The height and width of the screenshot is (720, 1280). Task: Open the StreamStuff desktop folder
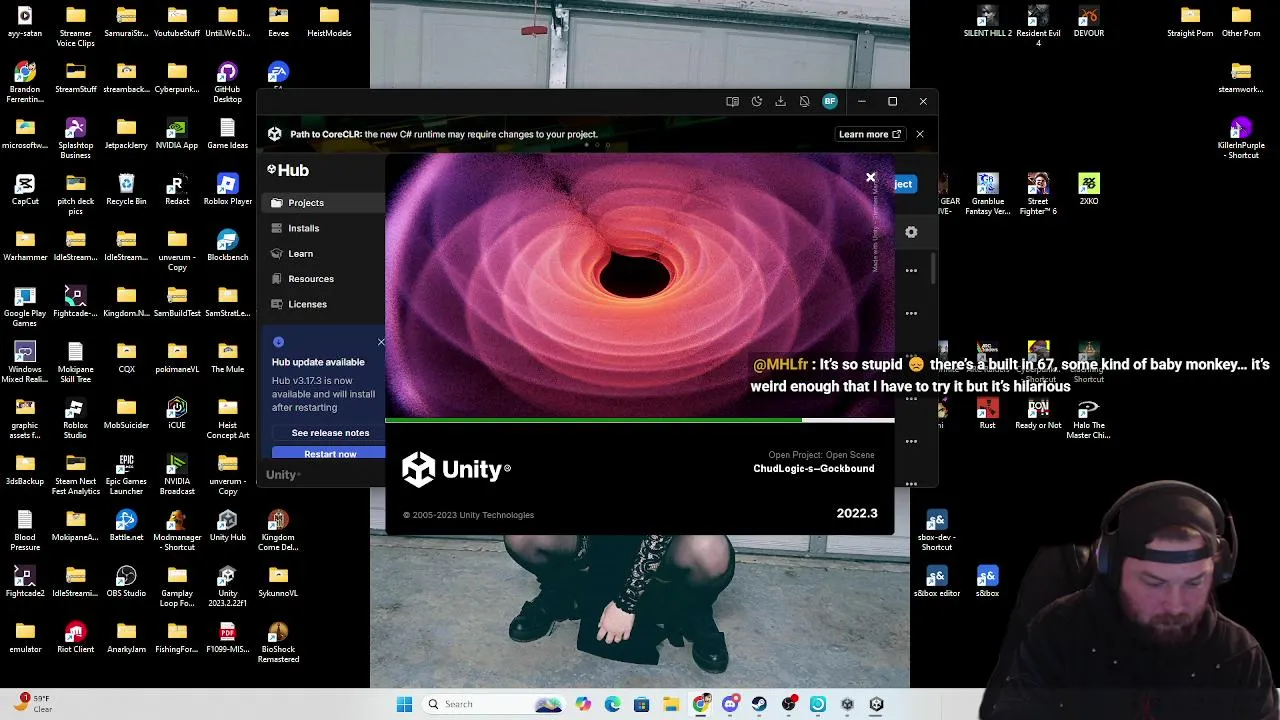75,77
